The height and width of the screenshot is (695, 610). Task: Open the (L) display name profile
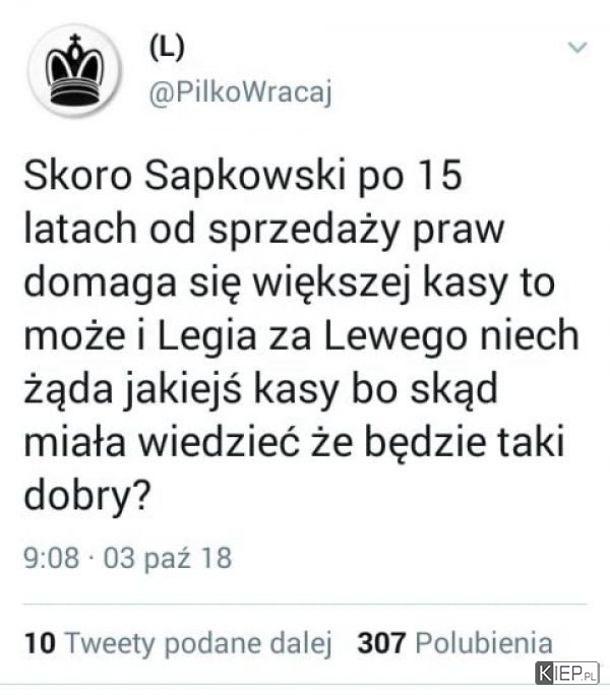click(x=167, y=47)
